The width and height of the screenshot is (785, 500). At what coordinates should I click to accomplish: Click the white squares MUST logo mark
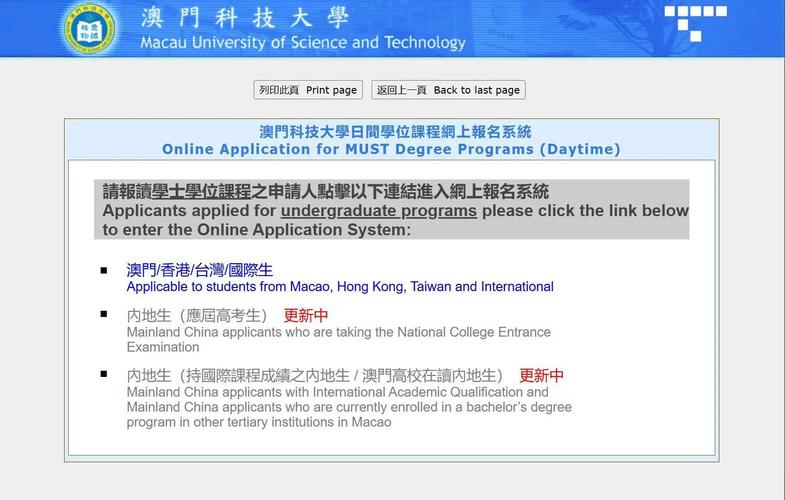[695, 24]
